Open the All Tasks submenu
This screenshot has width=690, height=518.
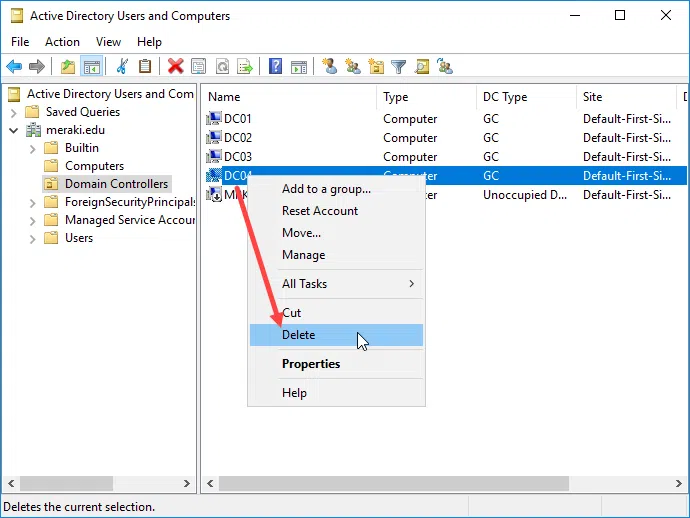point(336,284)
